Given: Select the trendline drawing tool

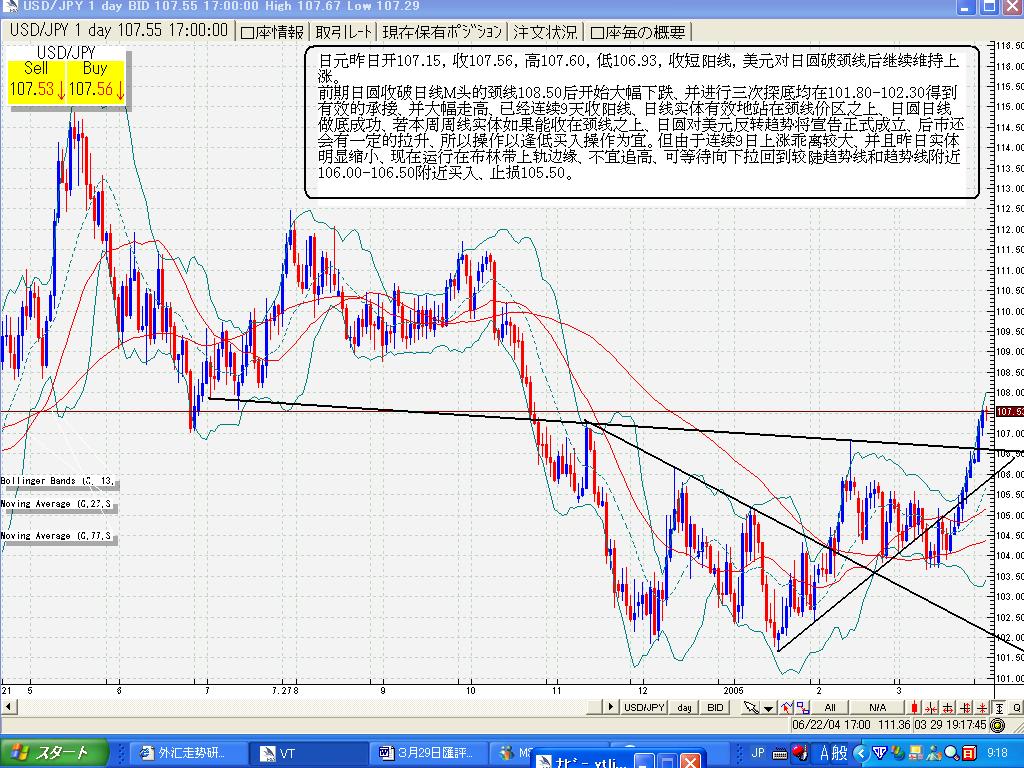Looking at the screenshot, I should tap(786, 707).
